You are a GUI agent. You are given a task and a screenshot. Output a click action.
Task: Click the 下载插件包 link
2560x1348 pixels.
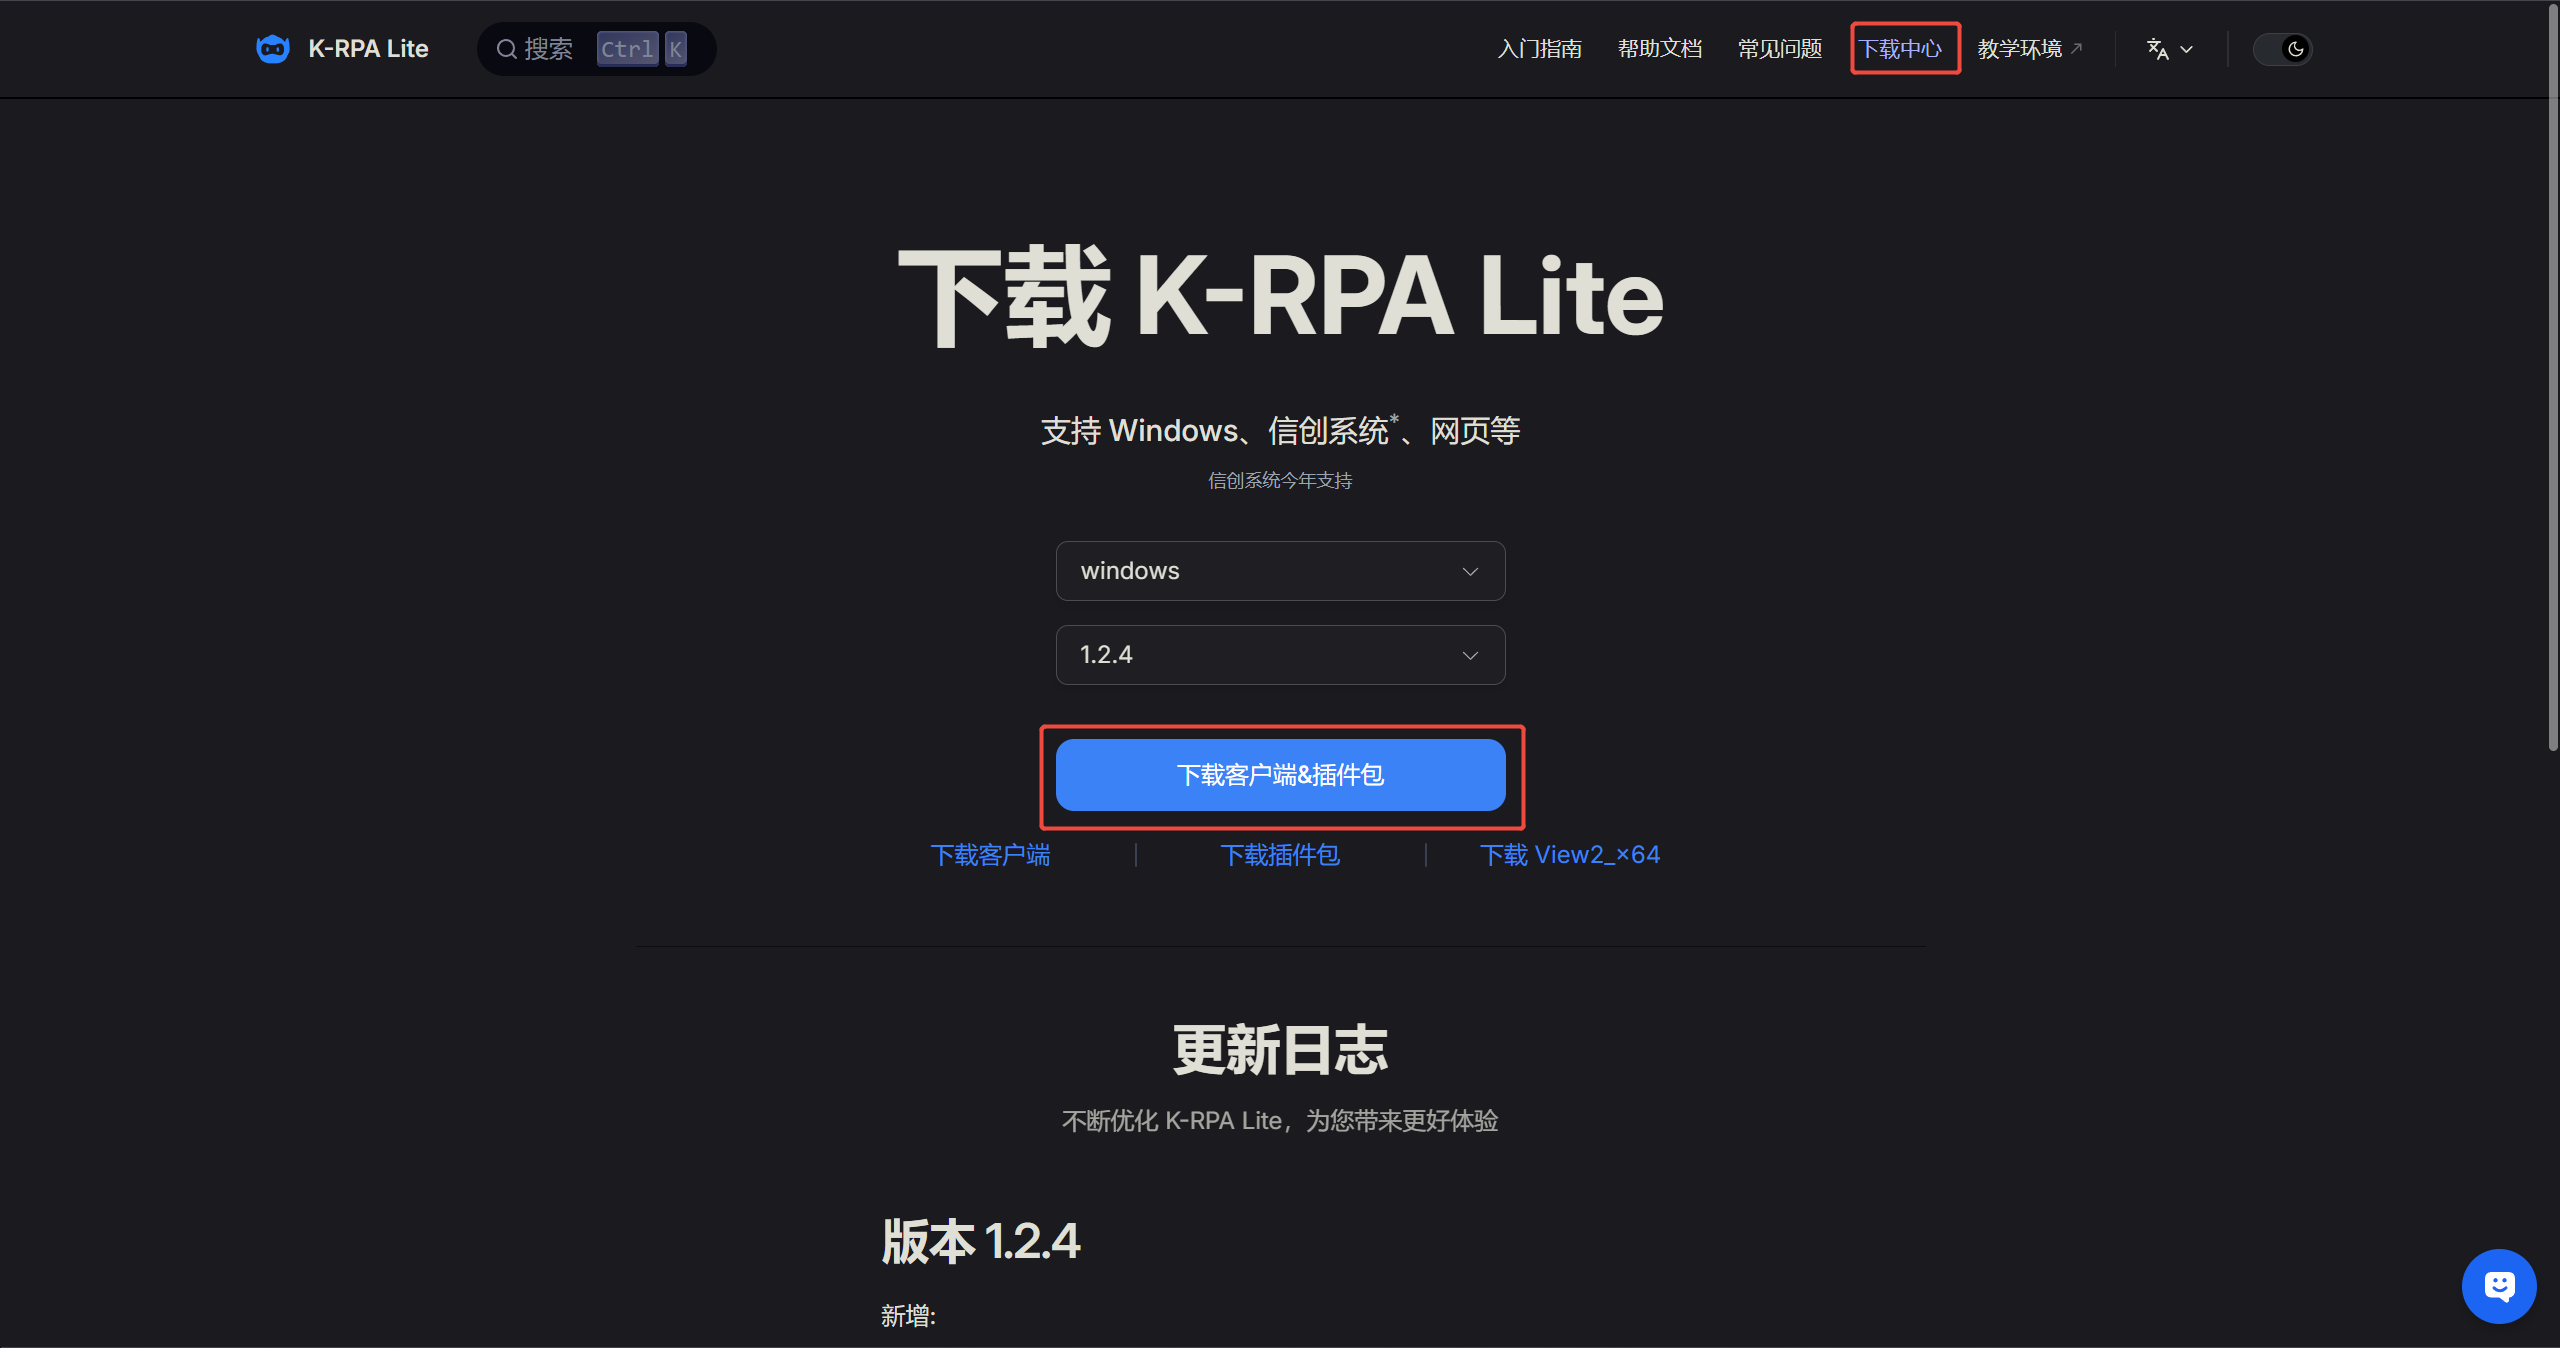coord(1280,855)
